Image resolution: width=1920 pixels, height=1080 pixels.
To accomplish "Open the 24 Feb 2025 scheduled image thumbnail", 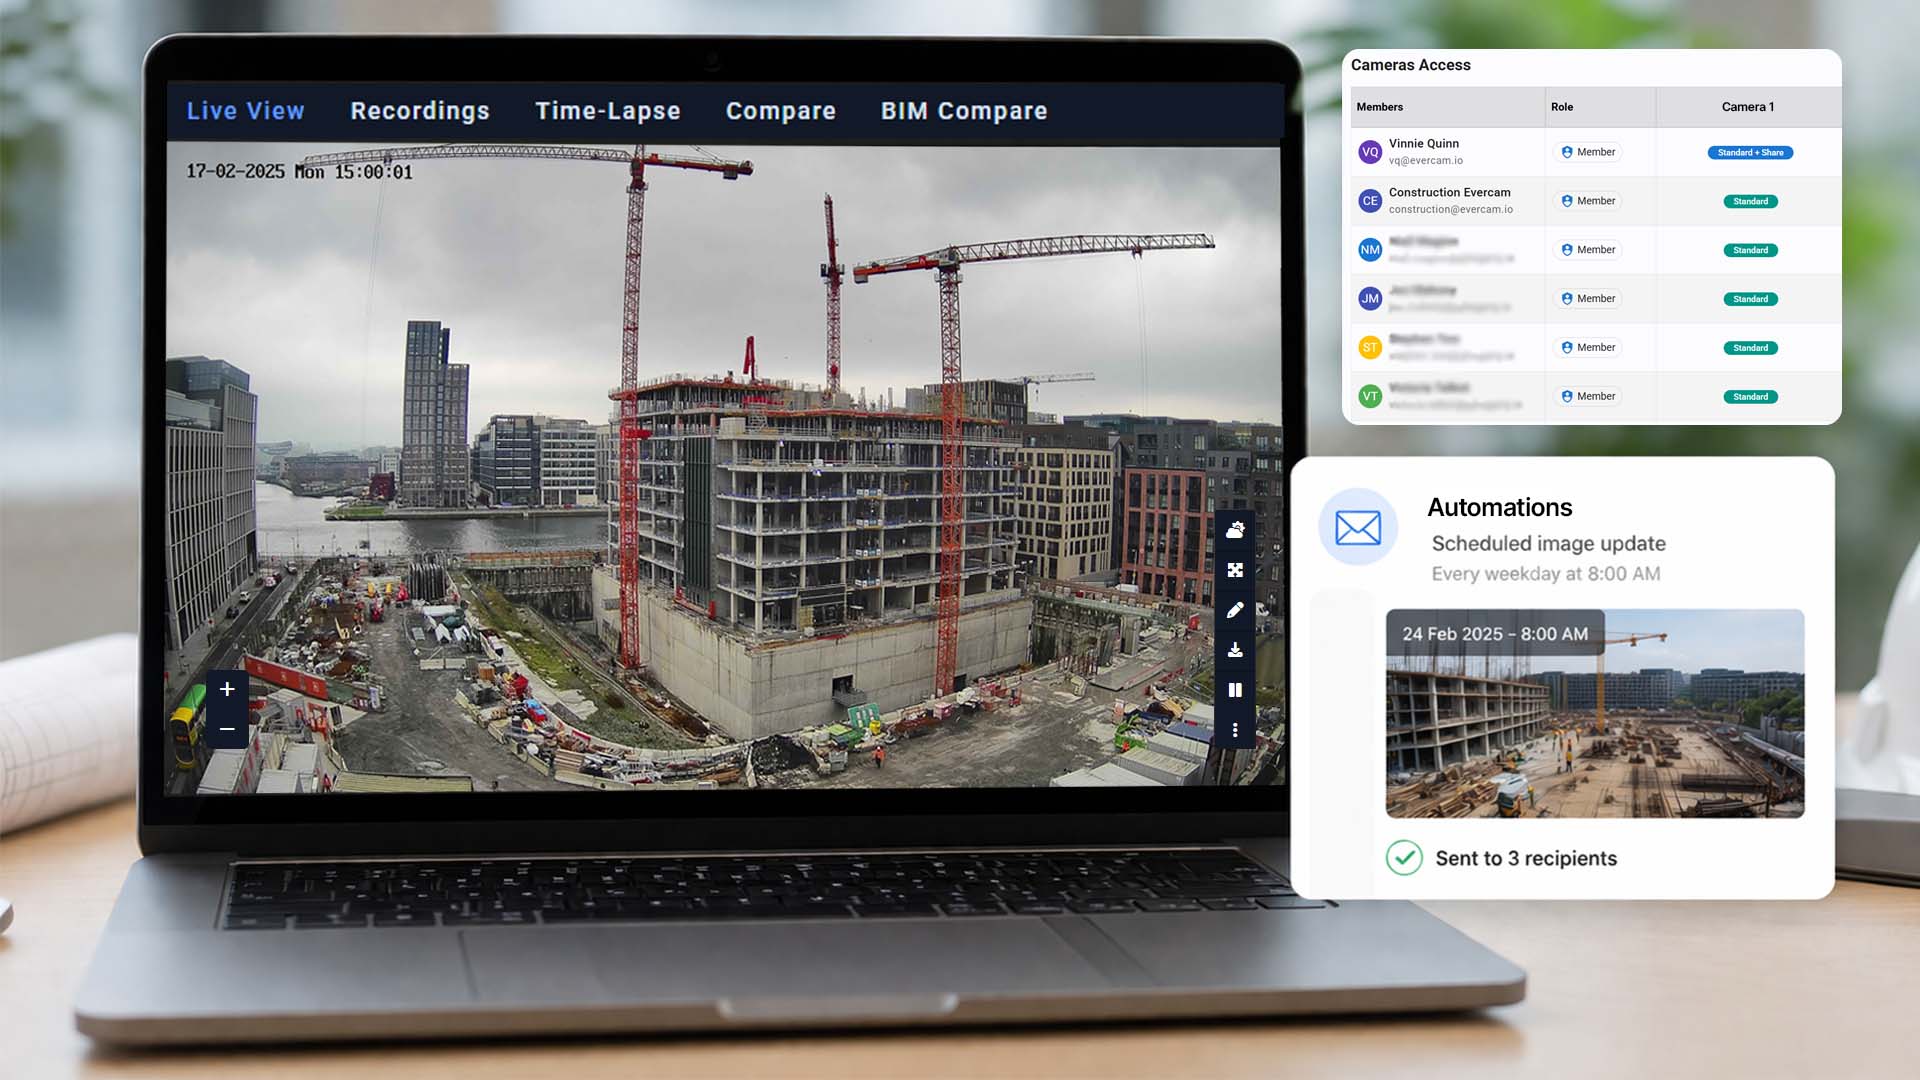I will point(1594,714).
